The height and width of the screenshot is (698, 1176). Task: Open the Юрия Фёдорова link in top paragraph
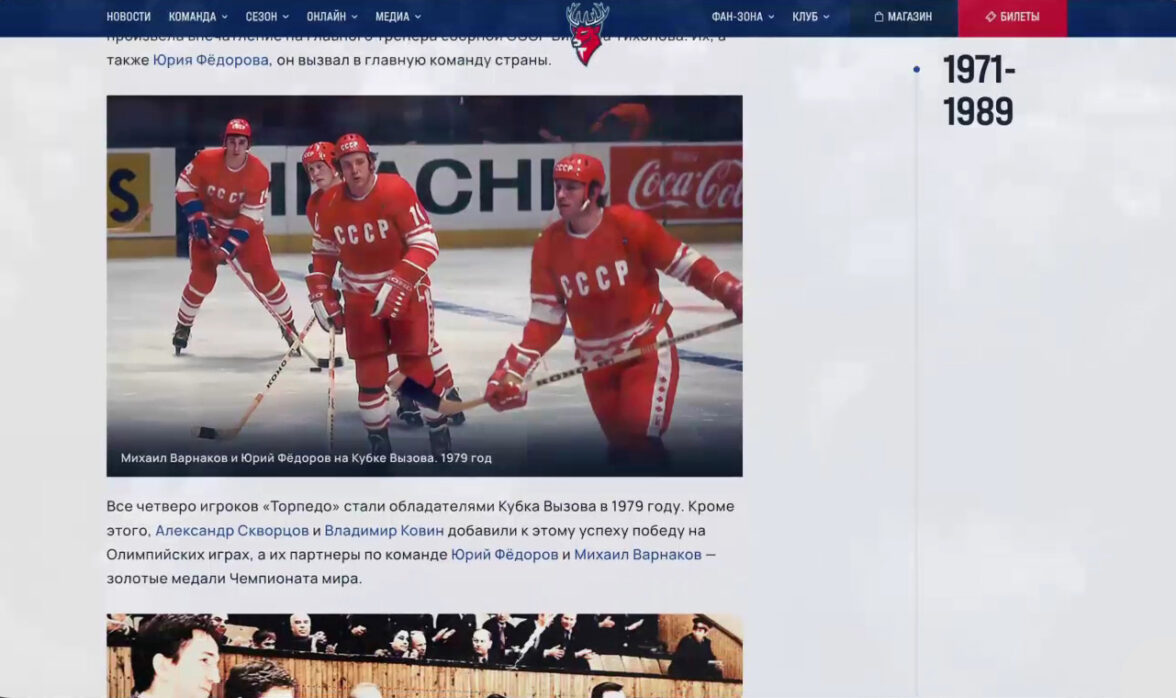coord(211,60)
